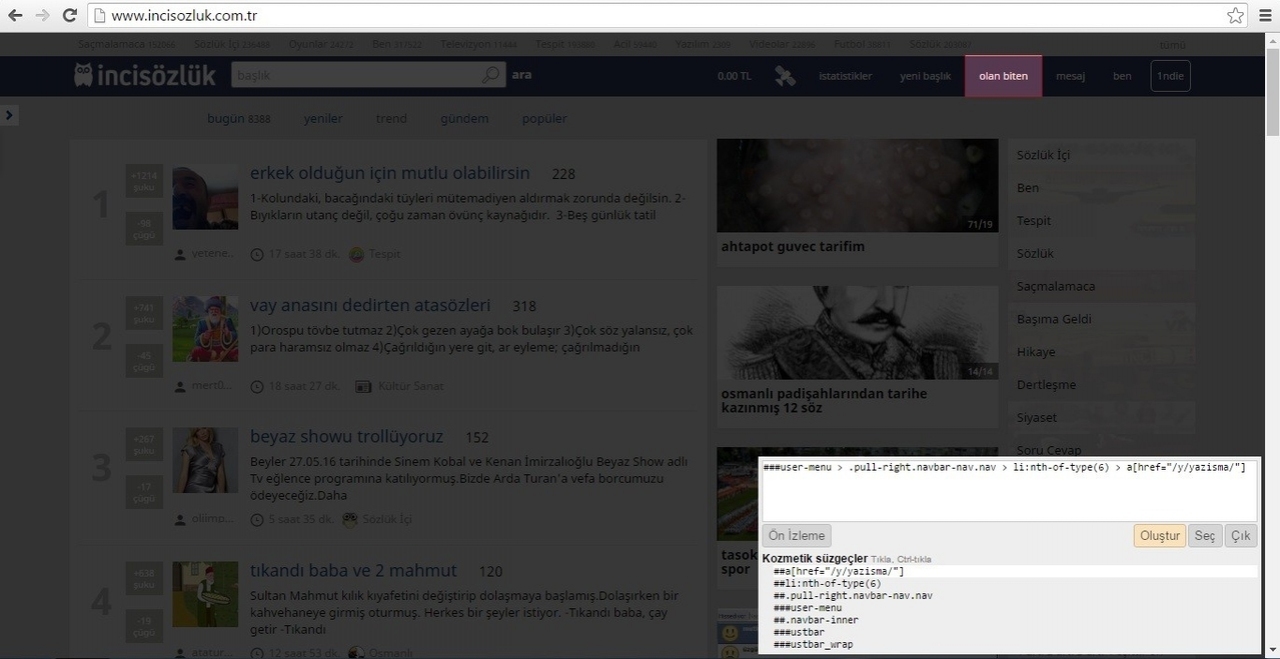
Task: Click the -45 çükü downvote box
Action: tap(143, 360)
